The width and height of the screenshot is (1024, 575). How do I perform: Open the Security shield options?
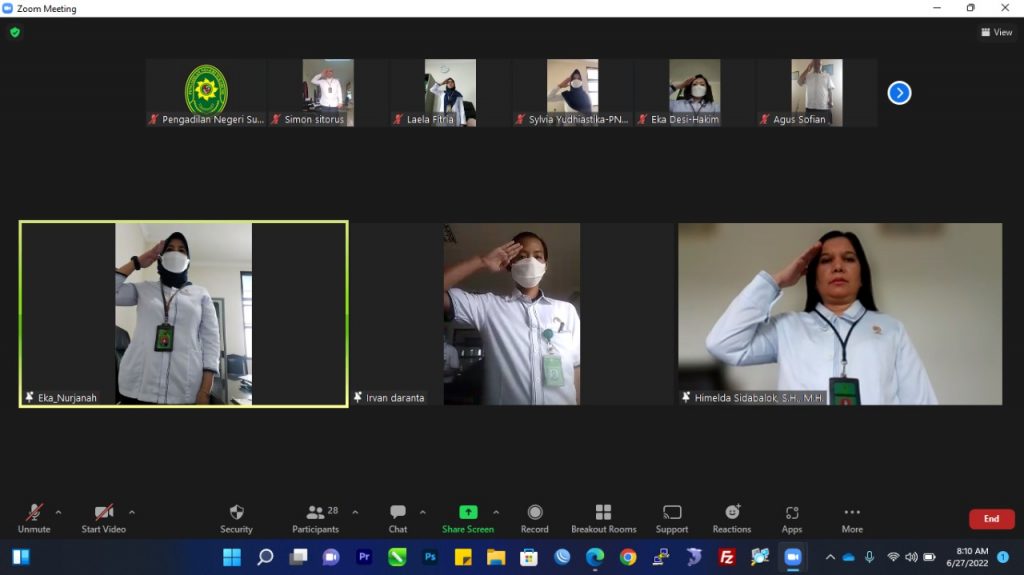tap(236, 517)
